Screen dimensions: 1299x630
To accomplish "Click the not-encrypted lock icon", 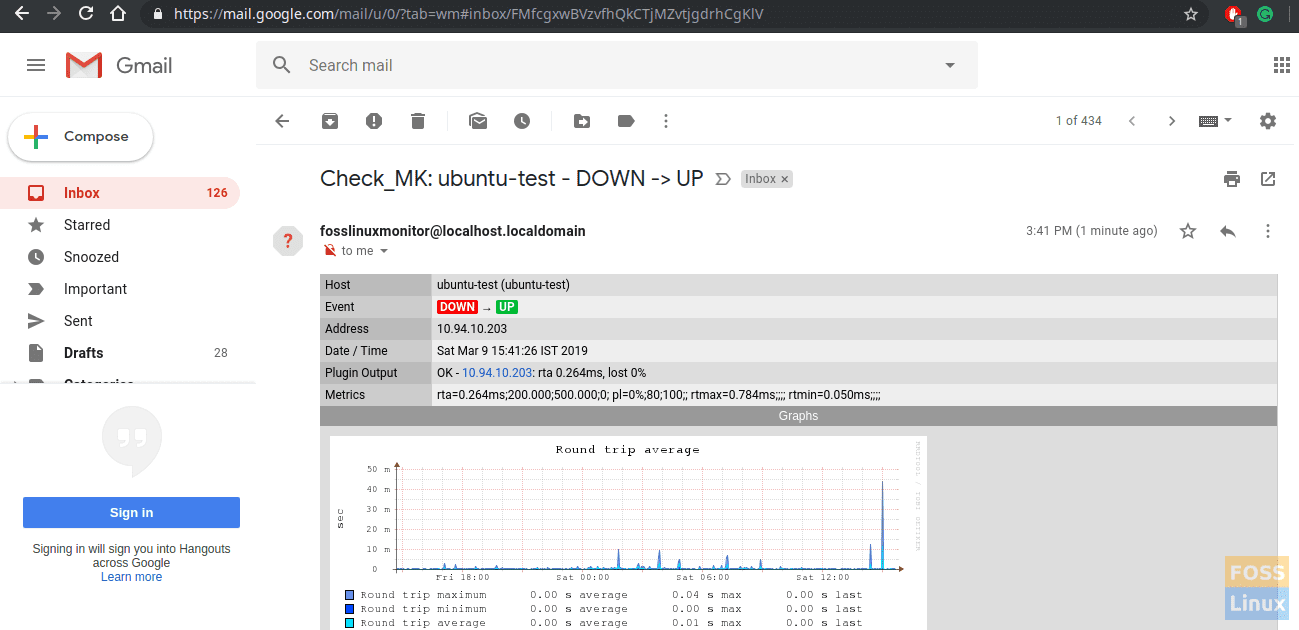I will tap(329, 251).
